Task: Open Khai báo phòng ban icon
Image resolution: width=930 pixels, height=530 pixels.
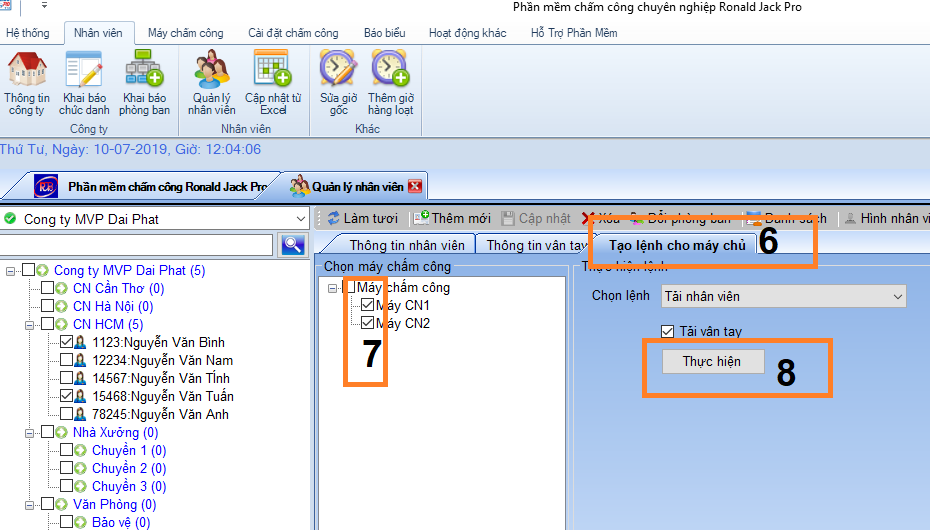Action: [x=144, y=69]
